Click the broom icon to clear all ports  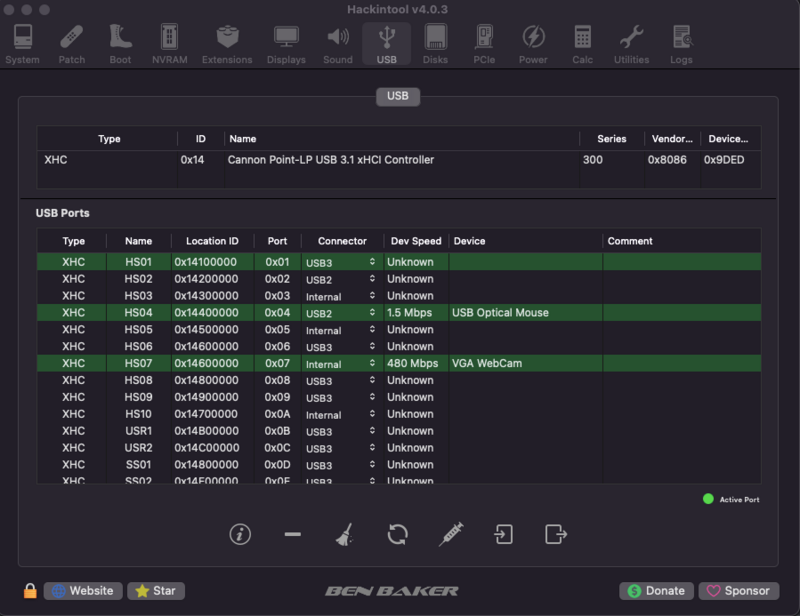345,534
